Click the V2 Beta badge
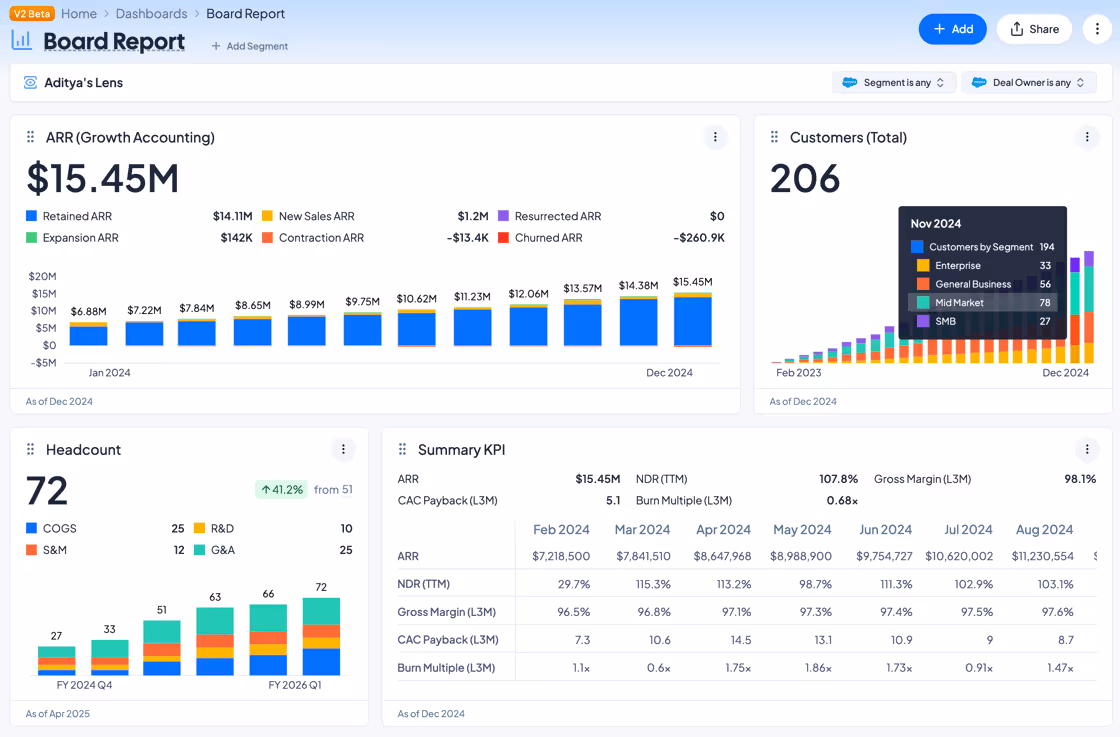The image size is (1120, 737). pyautogui.click(x=31, y=14)
